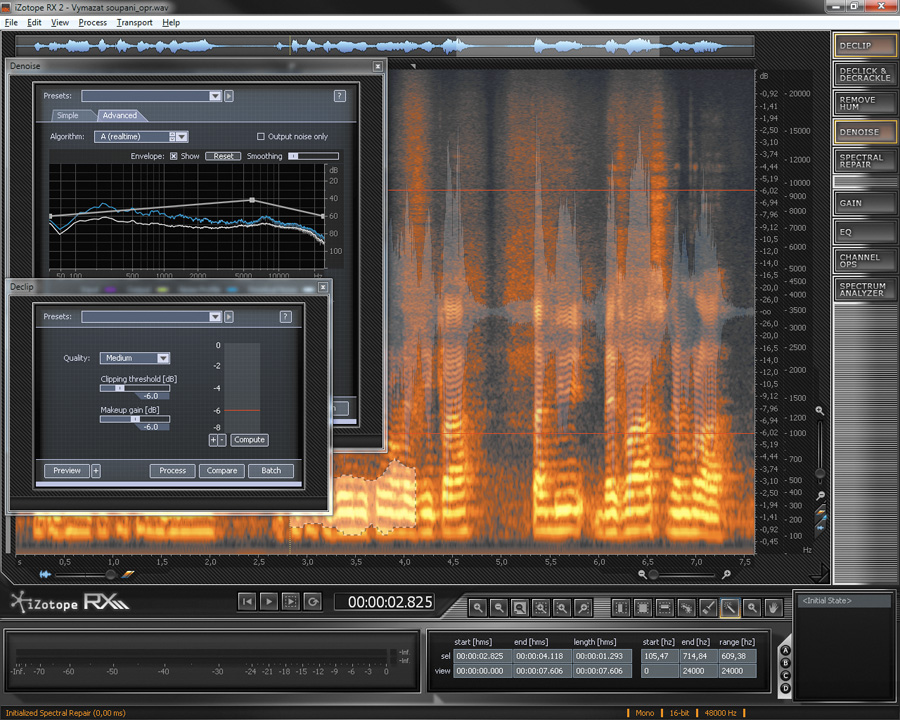Click the Batch button in Declip
The height and width of the screenshot is (720, 900).
click(x=271, y=471)
